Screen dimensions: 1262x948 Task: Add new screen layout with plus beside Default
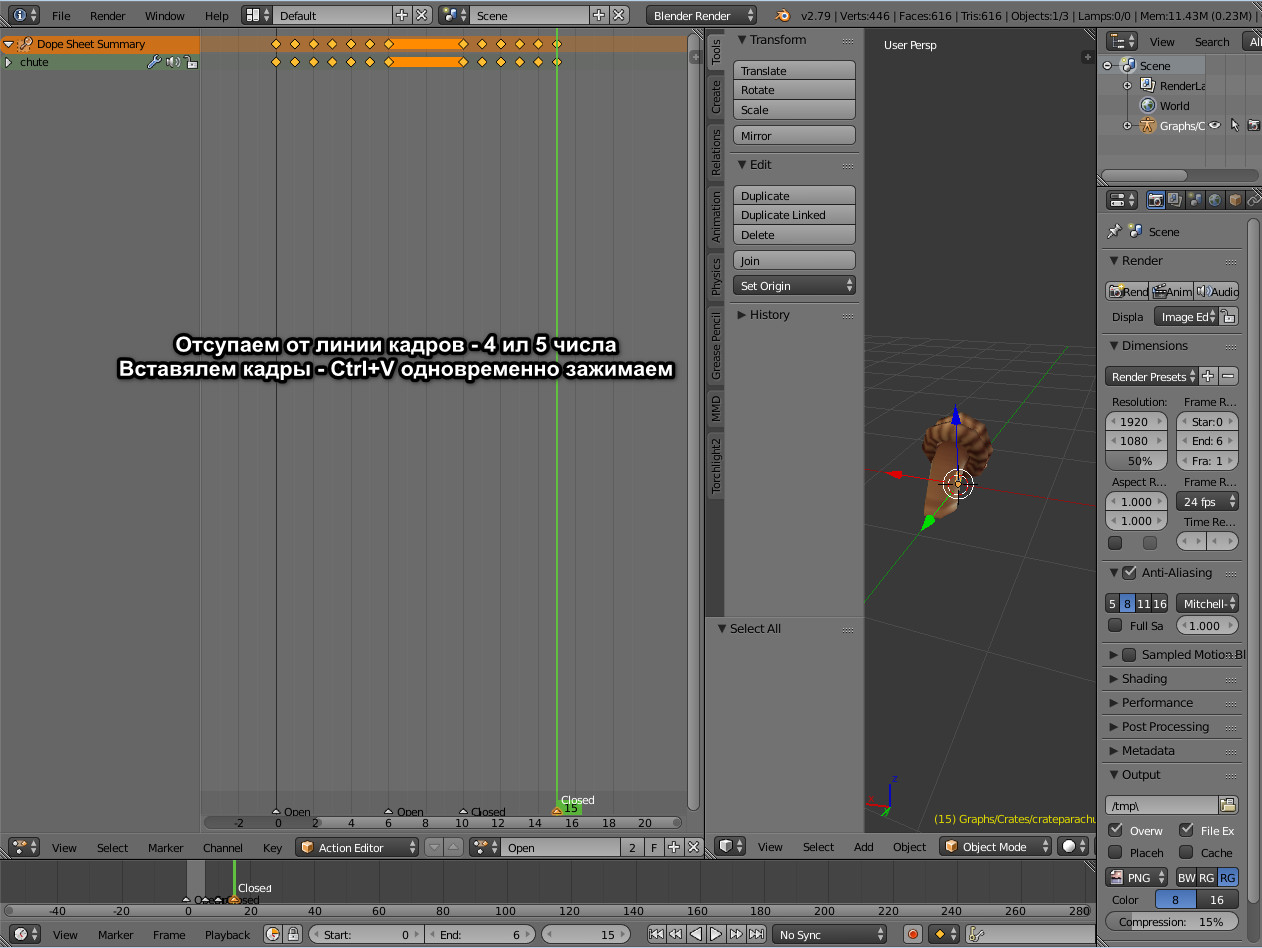402,15
